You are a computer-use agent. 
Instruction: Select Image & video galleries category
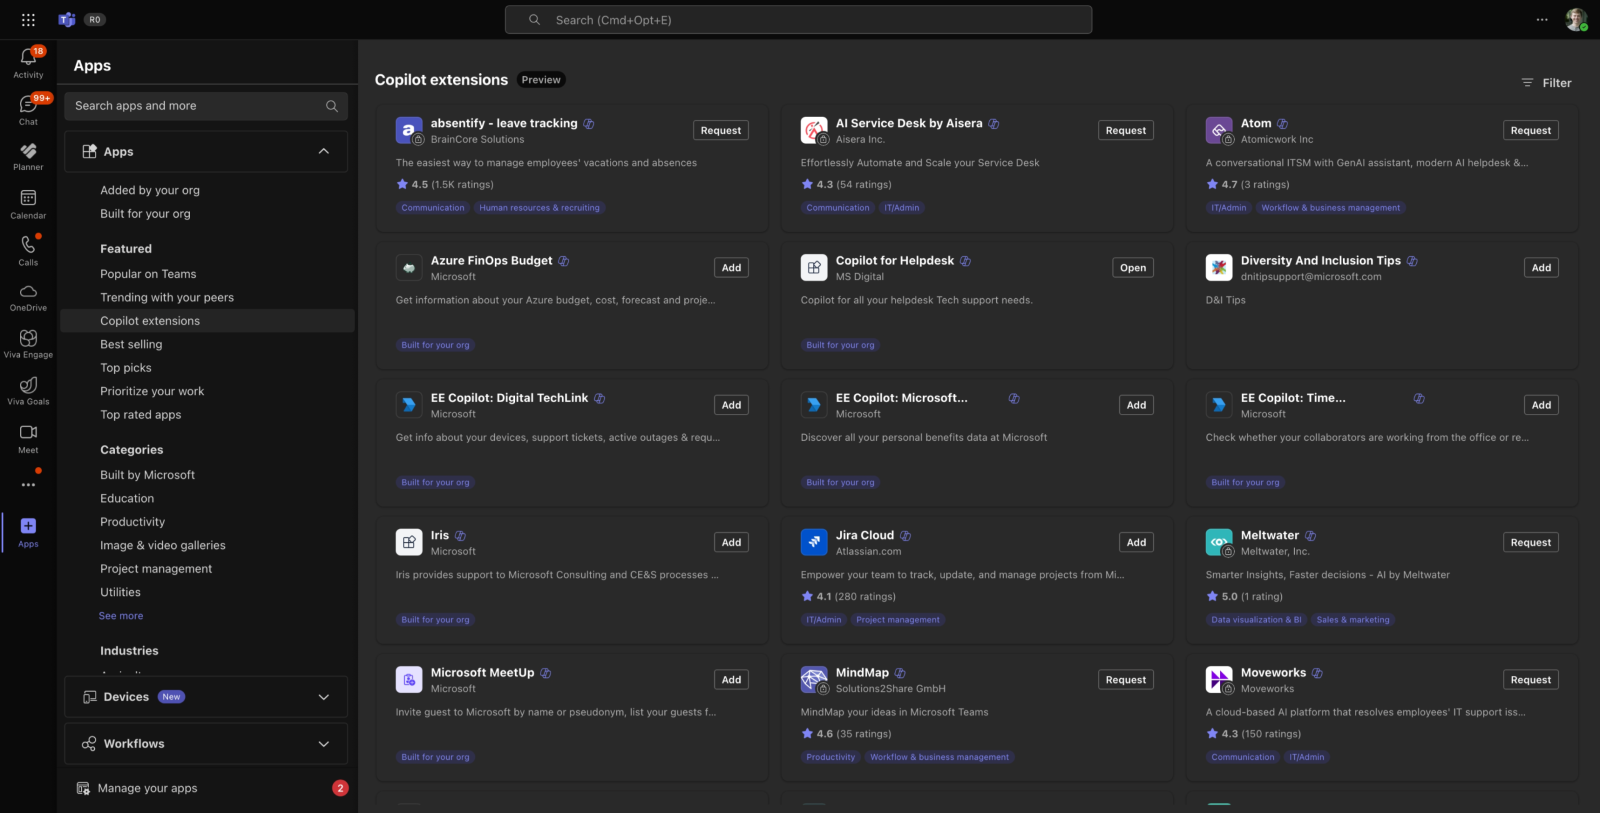point(163,545)
